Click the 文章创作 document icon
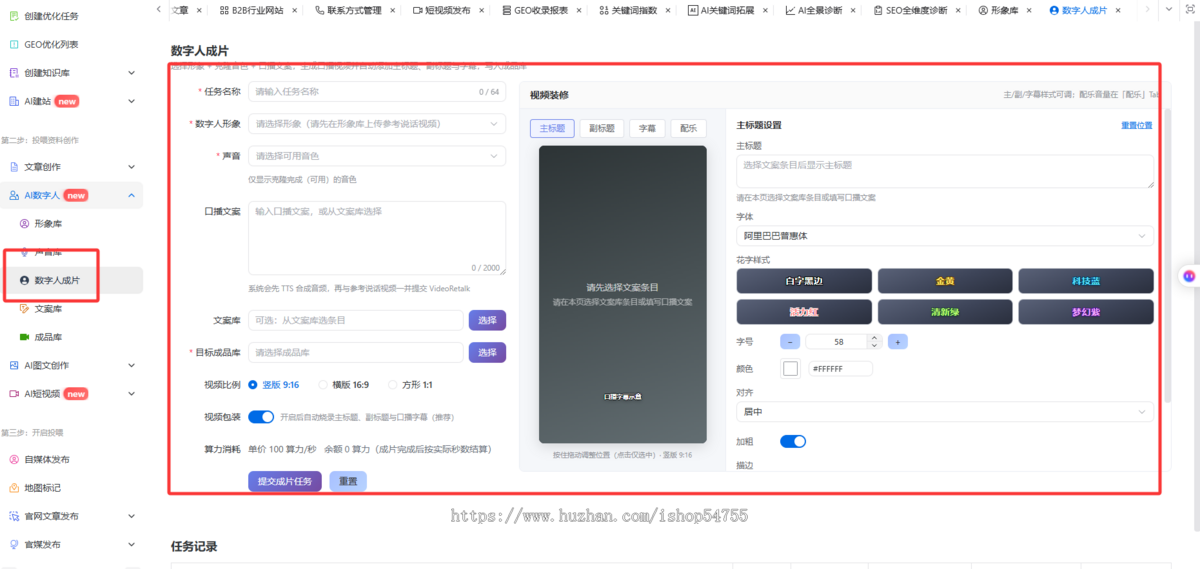Viewport: 1200px width, 569px height. pos(14,167)
